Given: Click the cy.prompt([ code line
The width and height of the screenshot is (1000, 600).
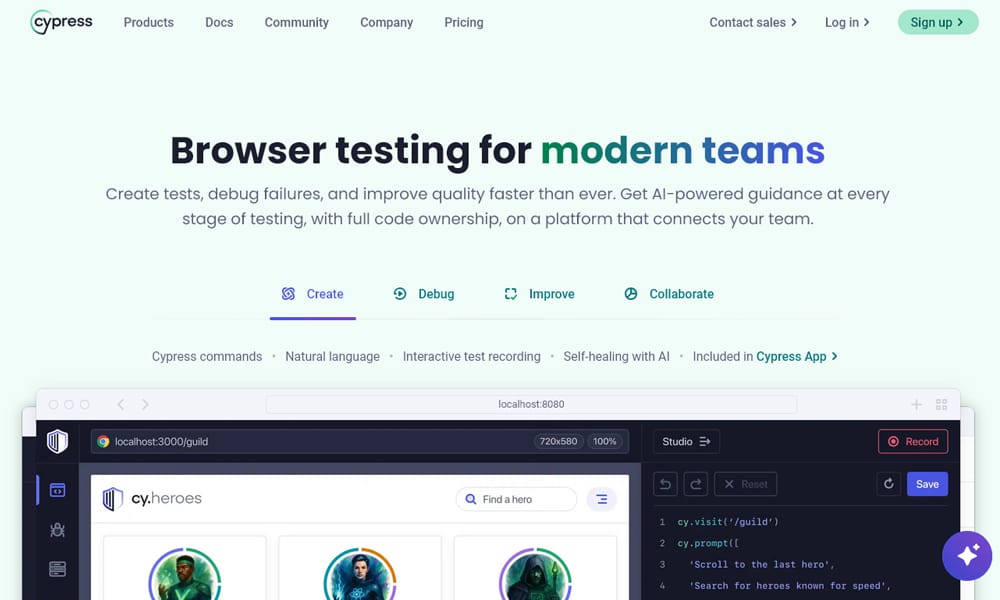Looking at the screenshot, I should [708, 543].
